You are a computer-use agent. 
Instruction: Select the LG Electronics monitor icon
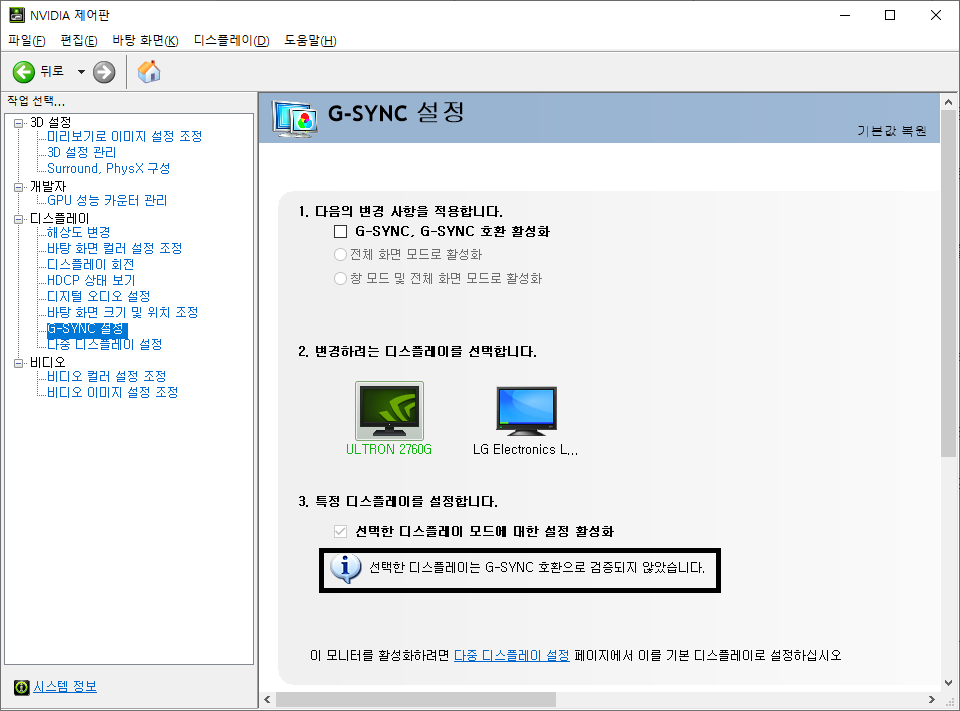point(527,410)
